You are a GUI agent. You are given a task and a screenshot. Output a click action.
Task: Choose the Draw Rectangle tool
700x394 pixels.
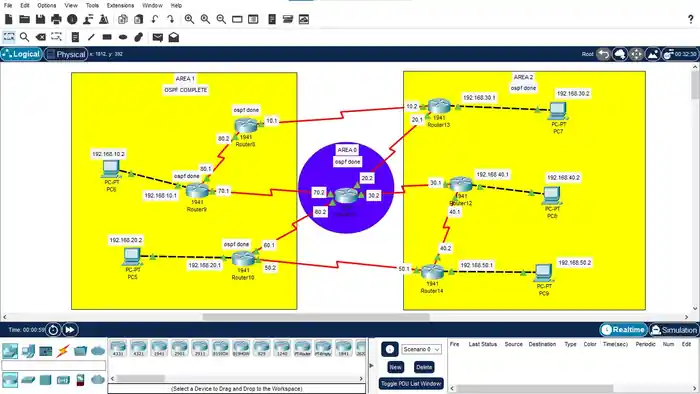[x=107, y=37]
